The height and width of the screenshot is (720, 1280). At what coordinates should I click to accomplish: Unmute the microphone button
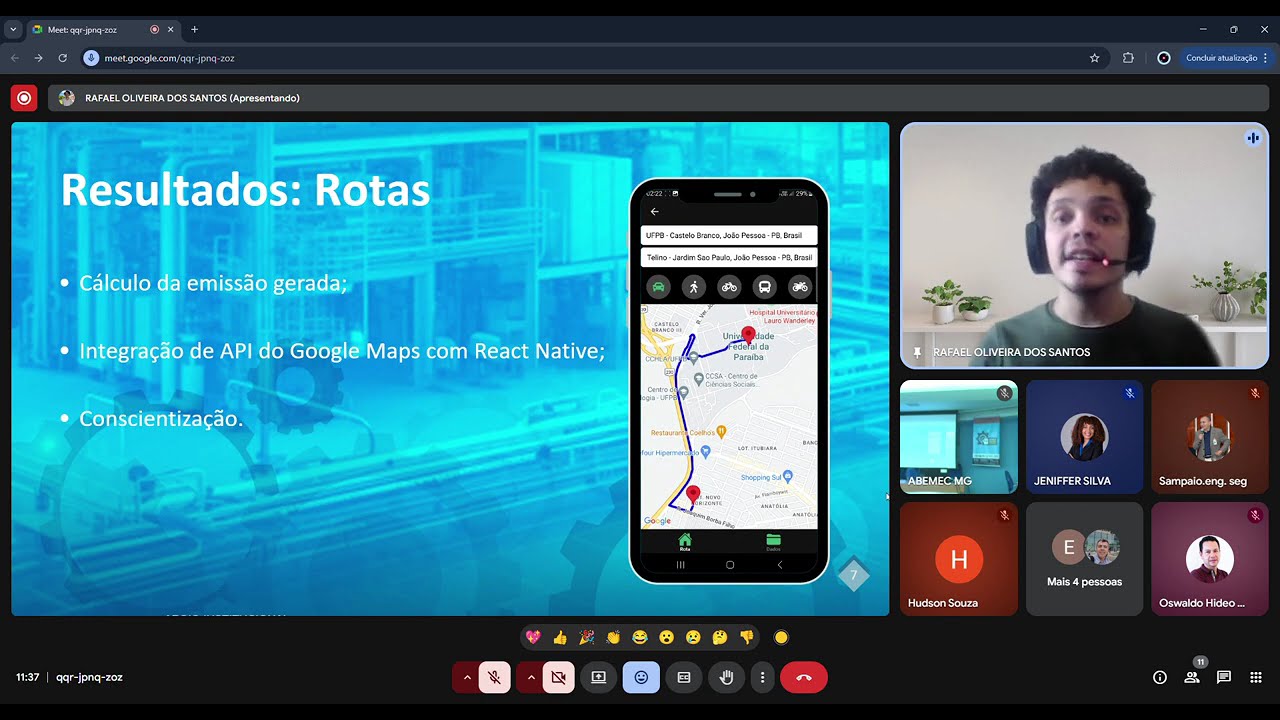tap(494, 677)
